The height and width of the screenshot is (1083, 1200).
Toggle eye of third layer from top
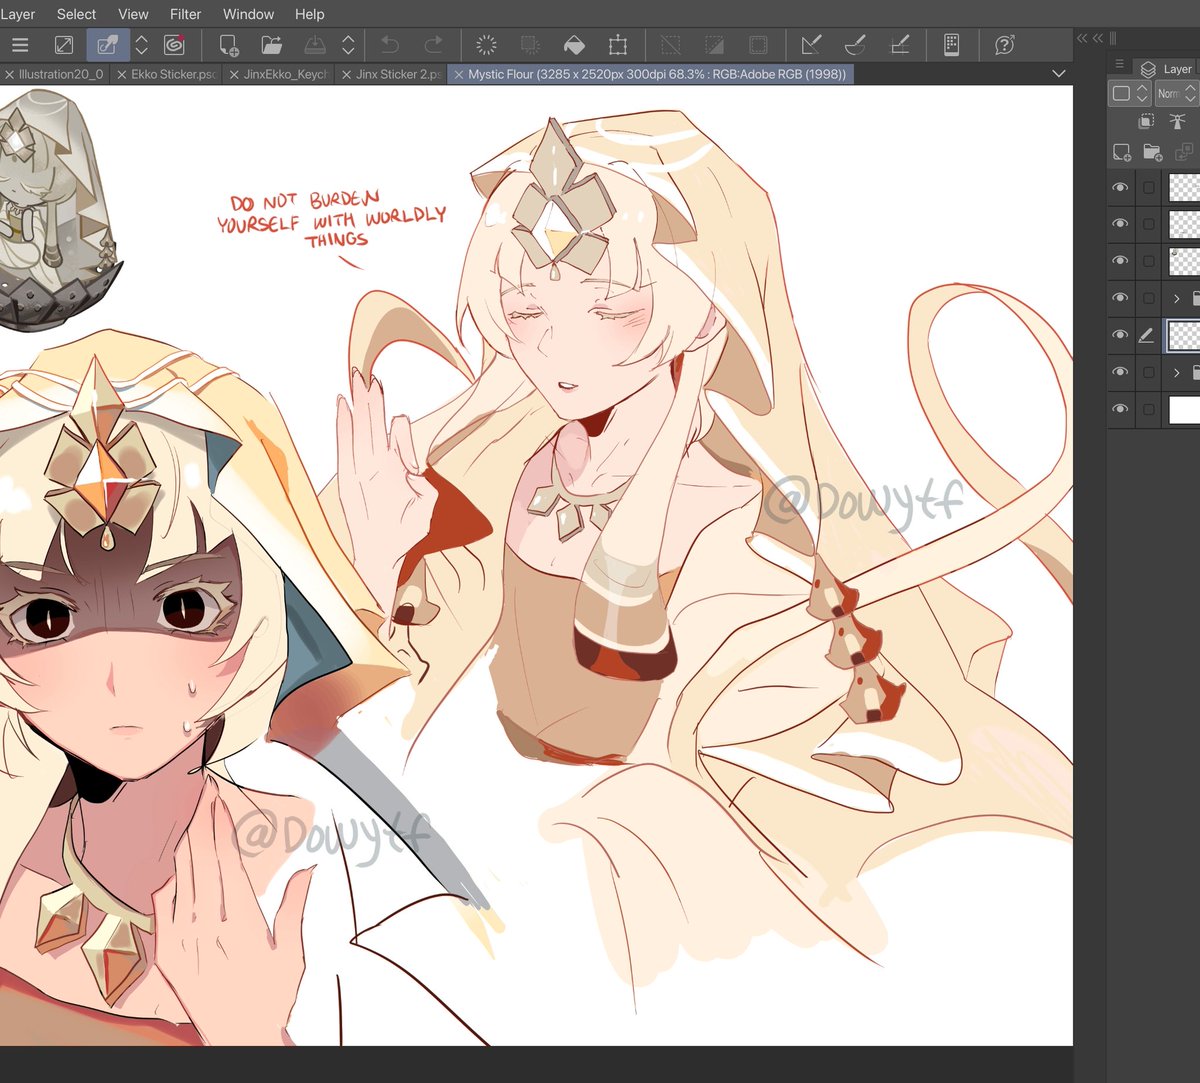tap(1121, 261)
